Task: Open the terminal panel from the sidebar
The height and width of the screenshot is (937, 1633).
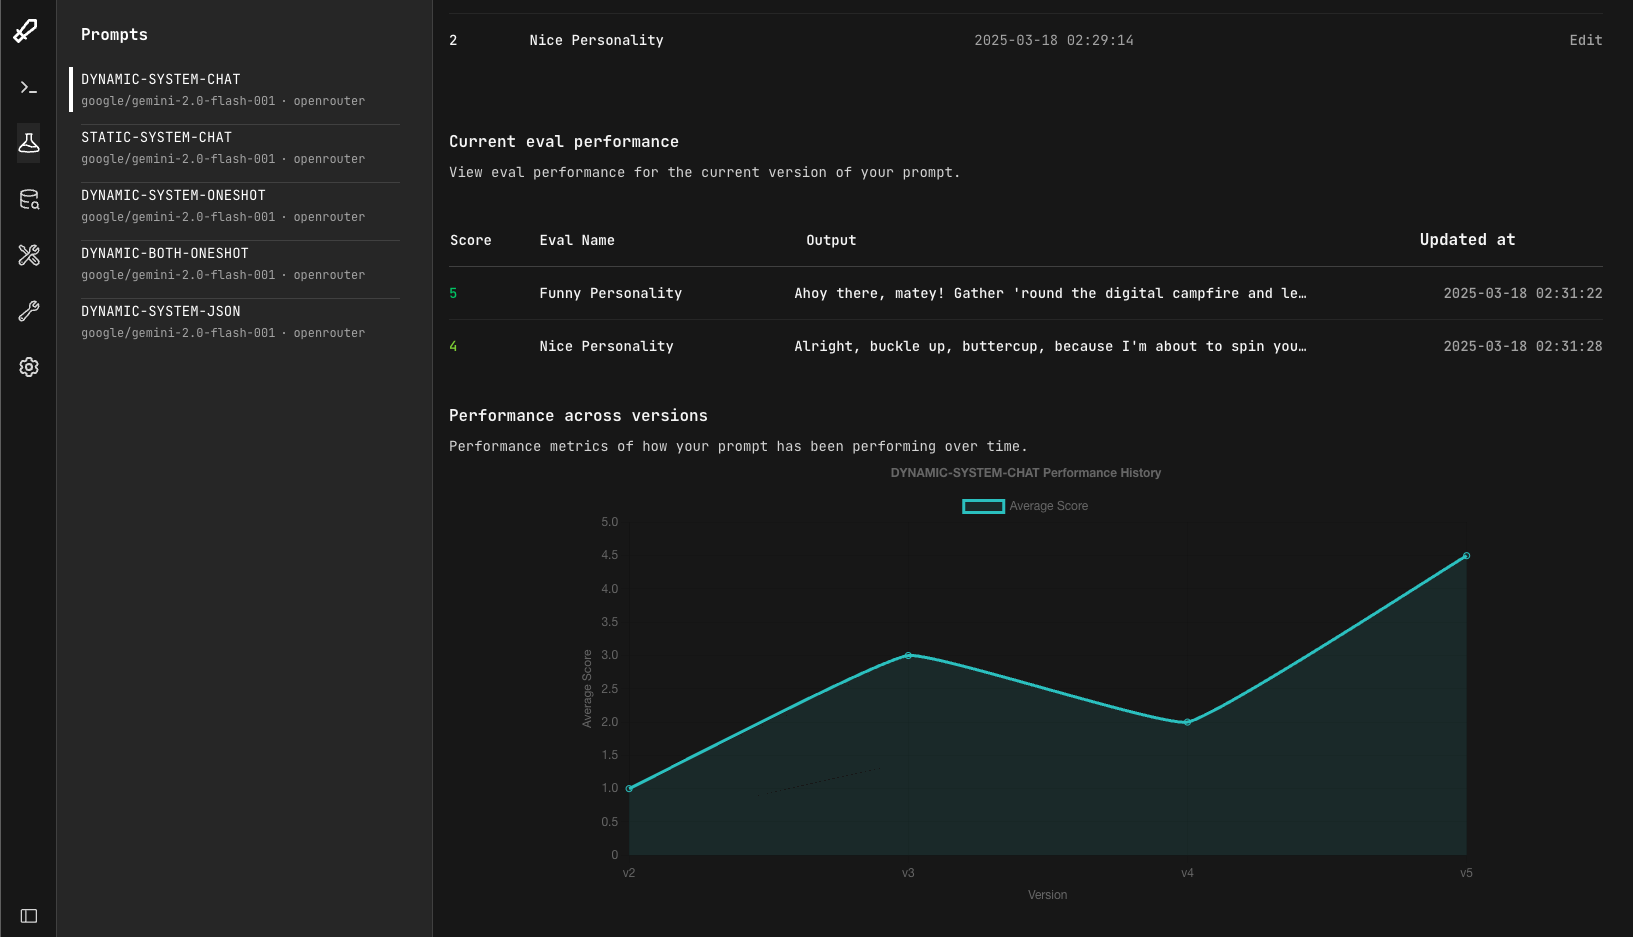Action: (x=27, y=88)
